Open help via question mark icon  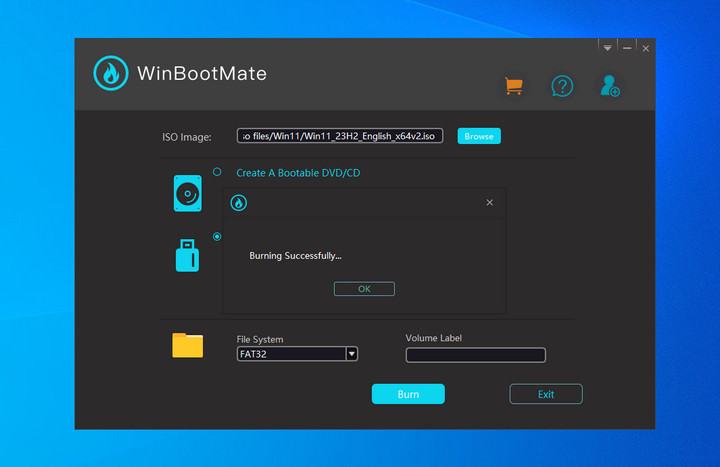(x=562, y=86)
